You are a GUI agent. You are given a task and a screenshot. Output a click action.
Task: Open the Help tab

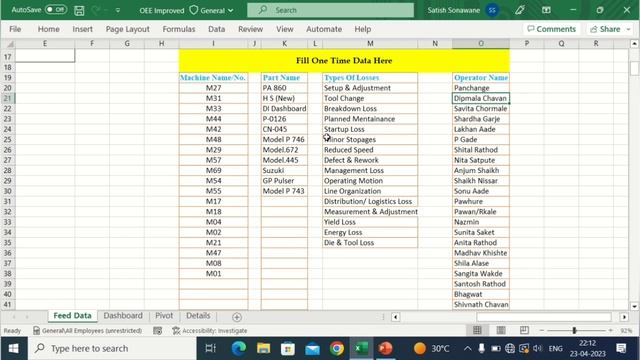(362, 29)
